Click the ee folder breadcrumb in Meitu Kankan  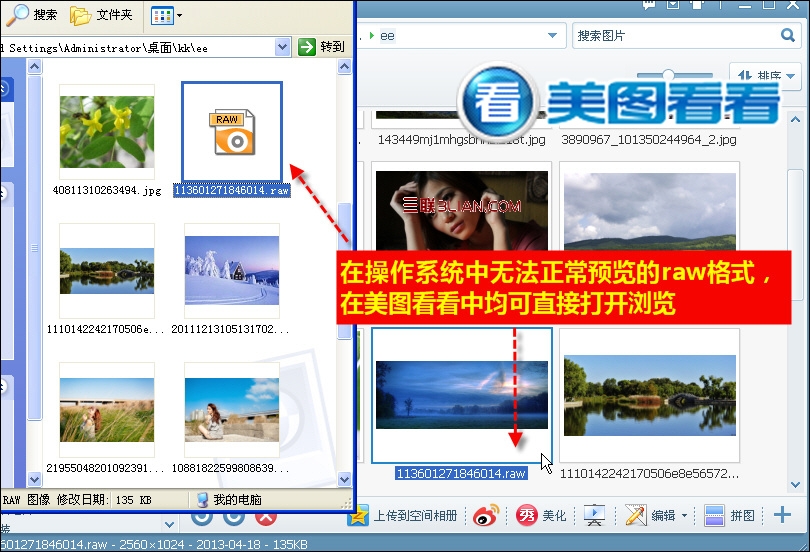point(387,36)
